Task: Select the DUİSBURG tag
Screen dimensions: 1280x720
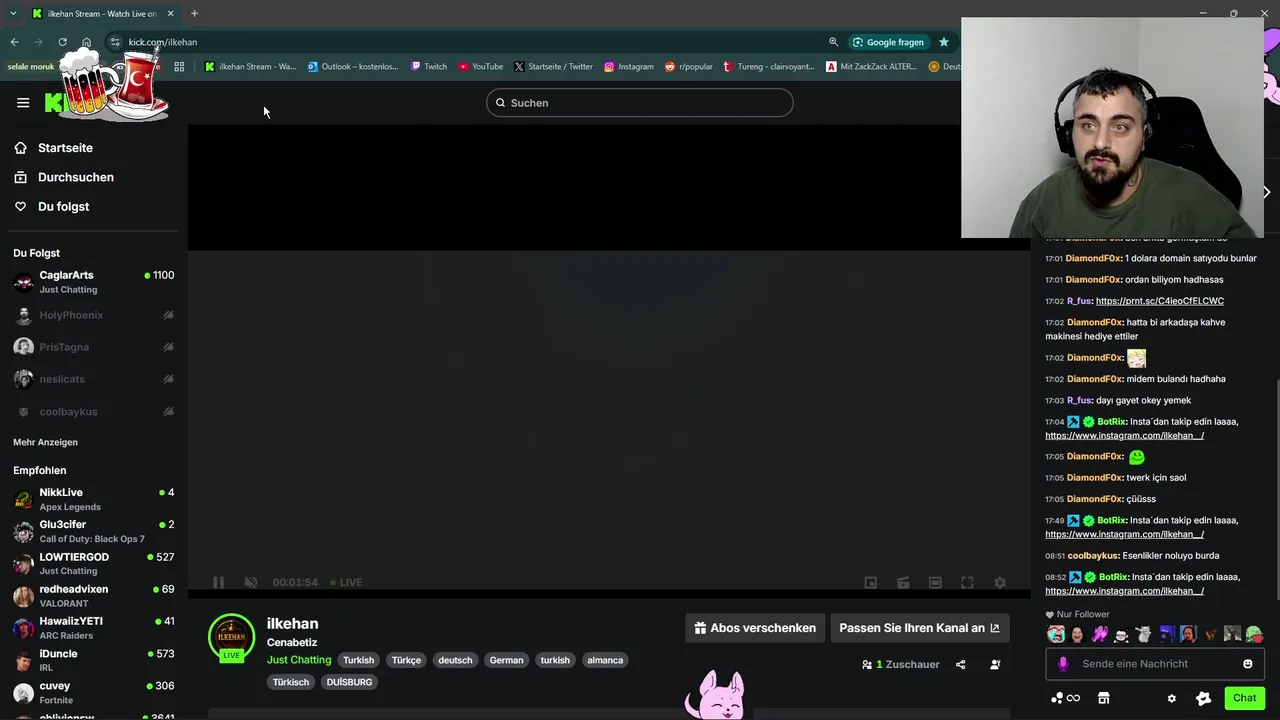Action: pos(349,682)
